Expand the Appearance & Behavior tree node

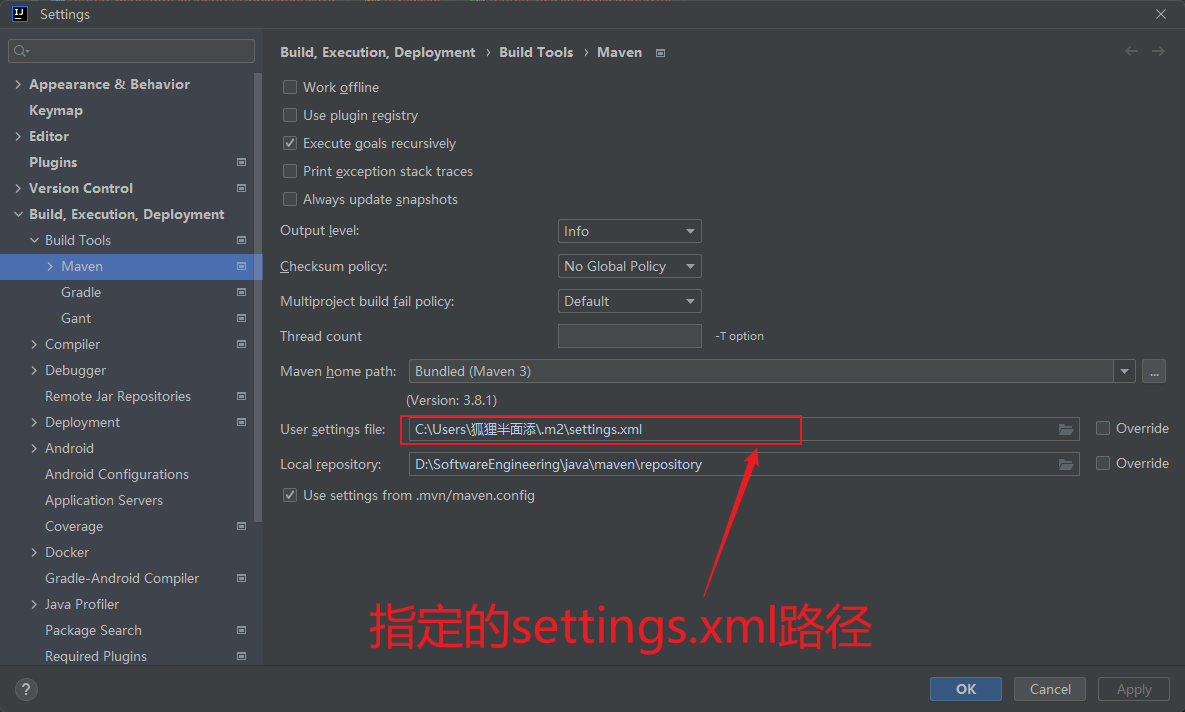pyautogui.click(x=16, y=84)
